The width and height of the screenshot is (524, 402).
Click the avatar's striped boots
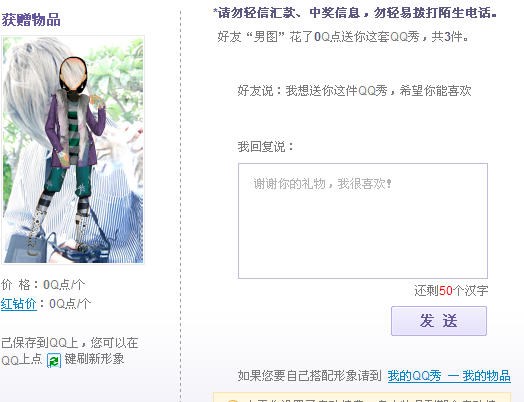60,224
